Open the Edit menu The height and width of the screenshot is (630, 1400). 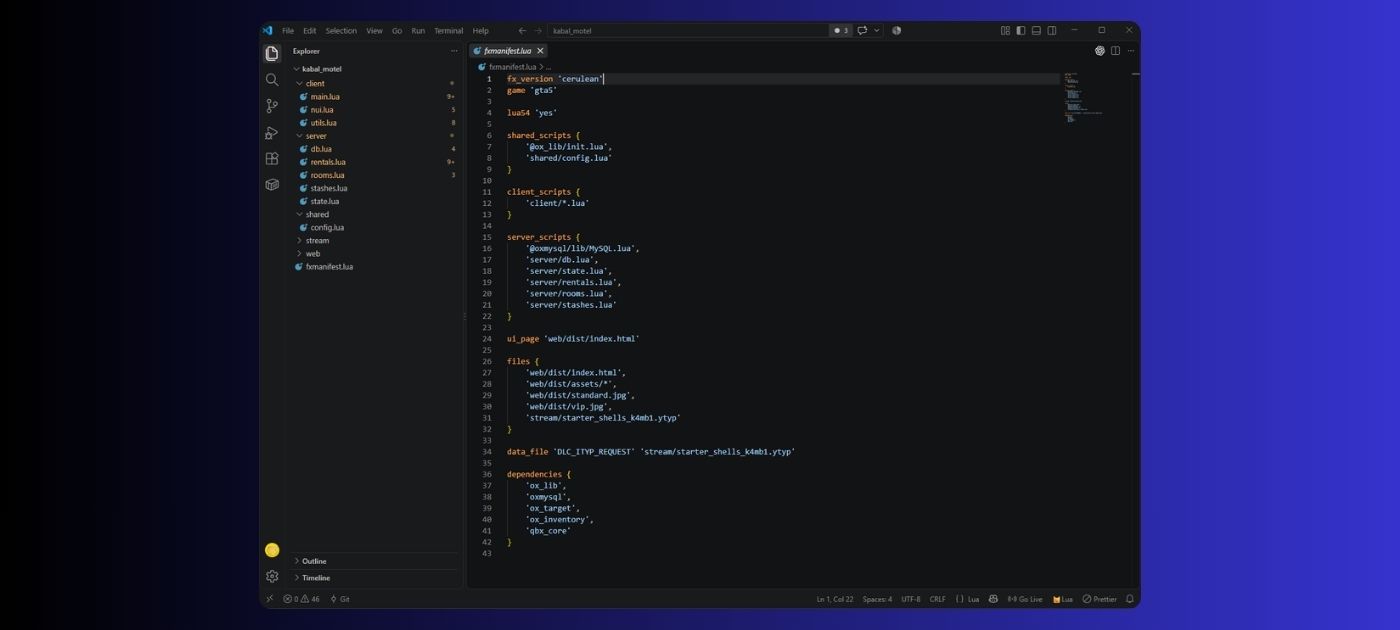pyautogui.click(x=310, y=31)
